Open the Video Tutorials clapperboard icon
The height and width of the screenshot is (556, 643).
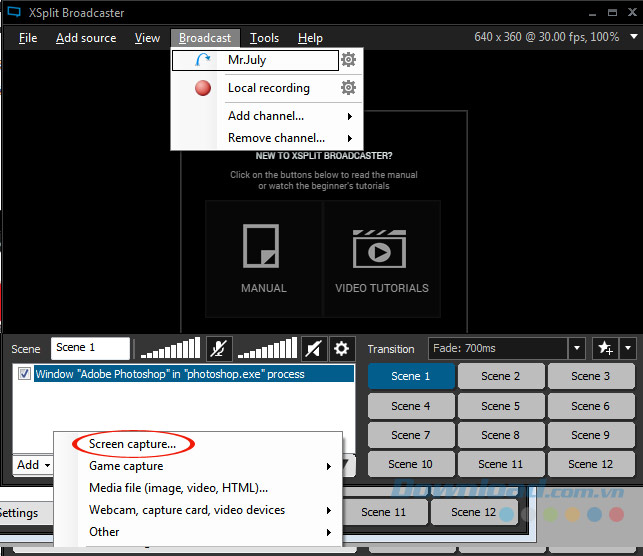point(381,246)
